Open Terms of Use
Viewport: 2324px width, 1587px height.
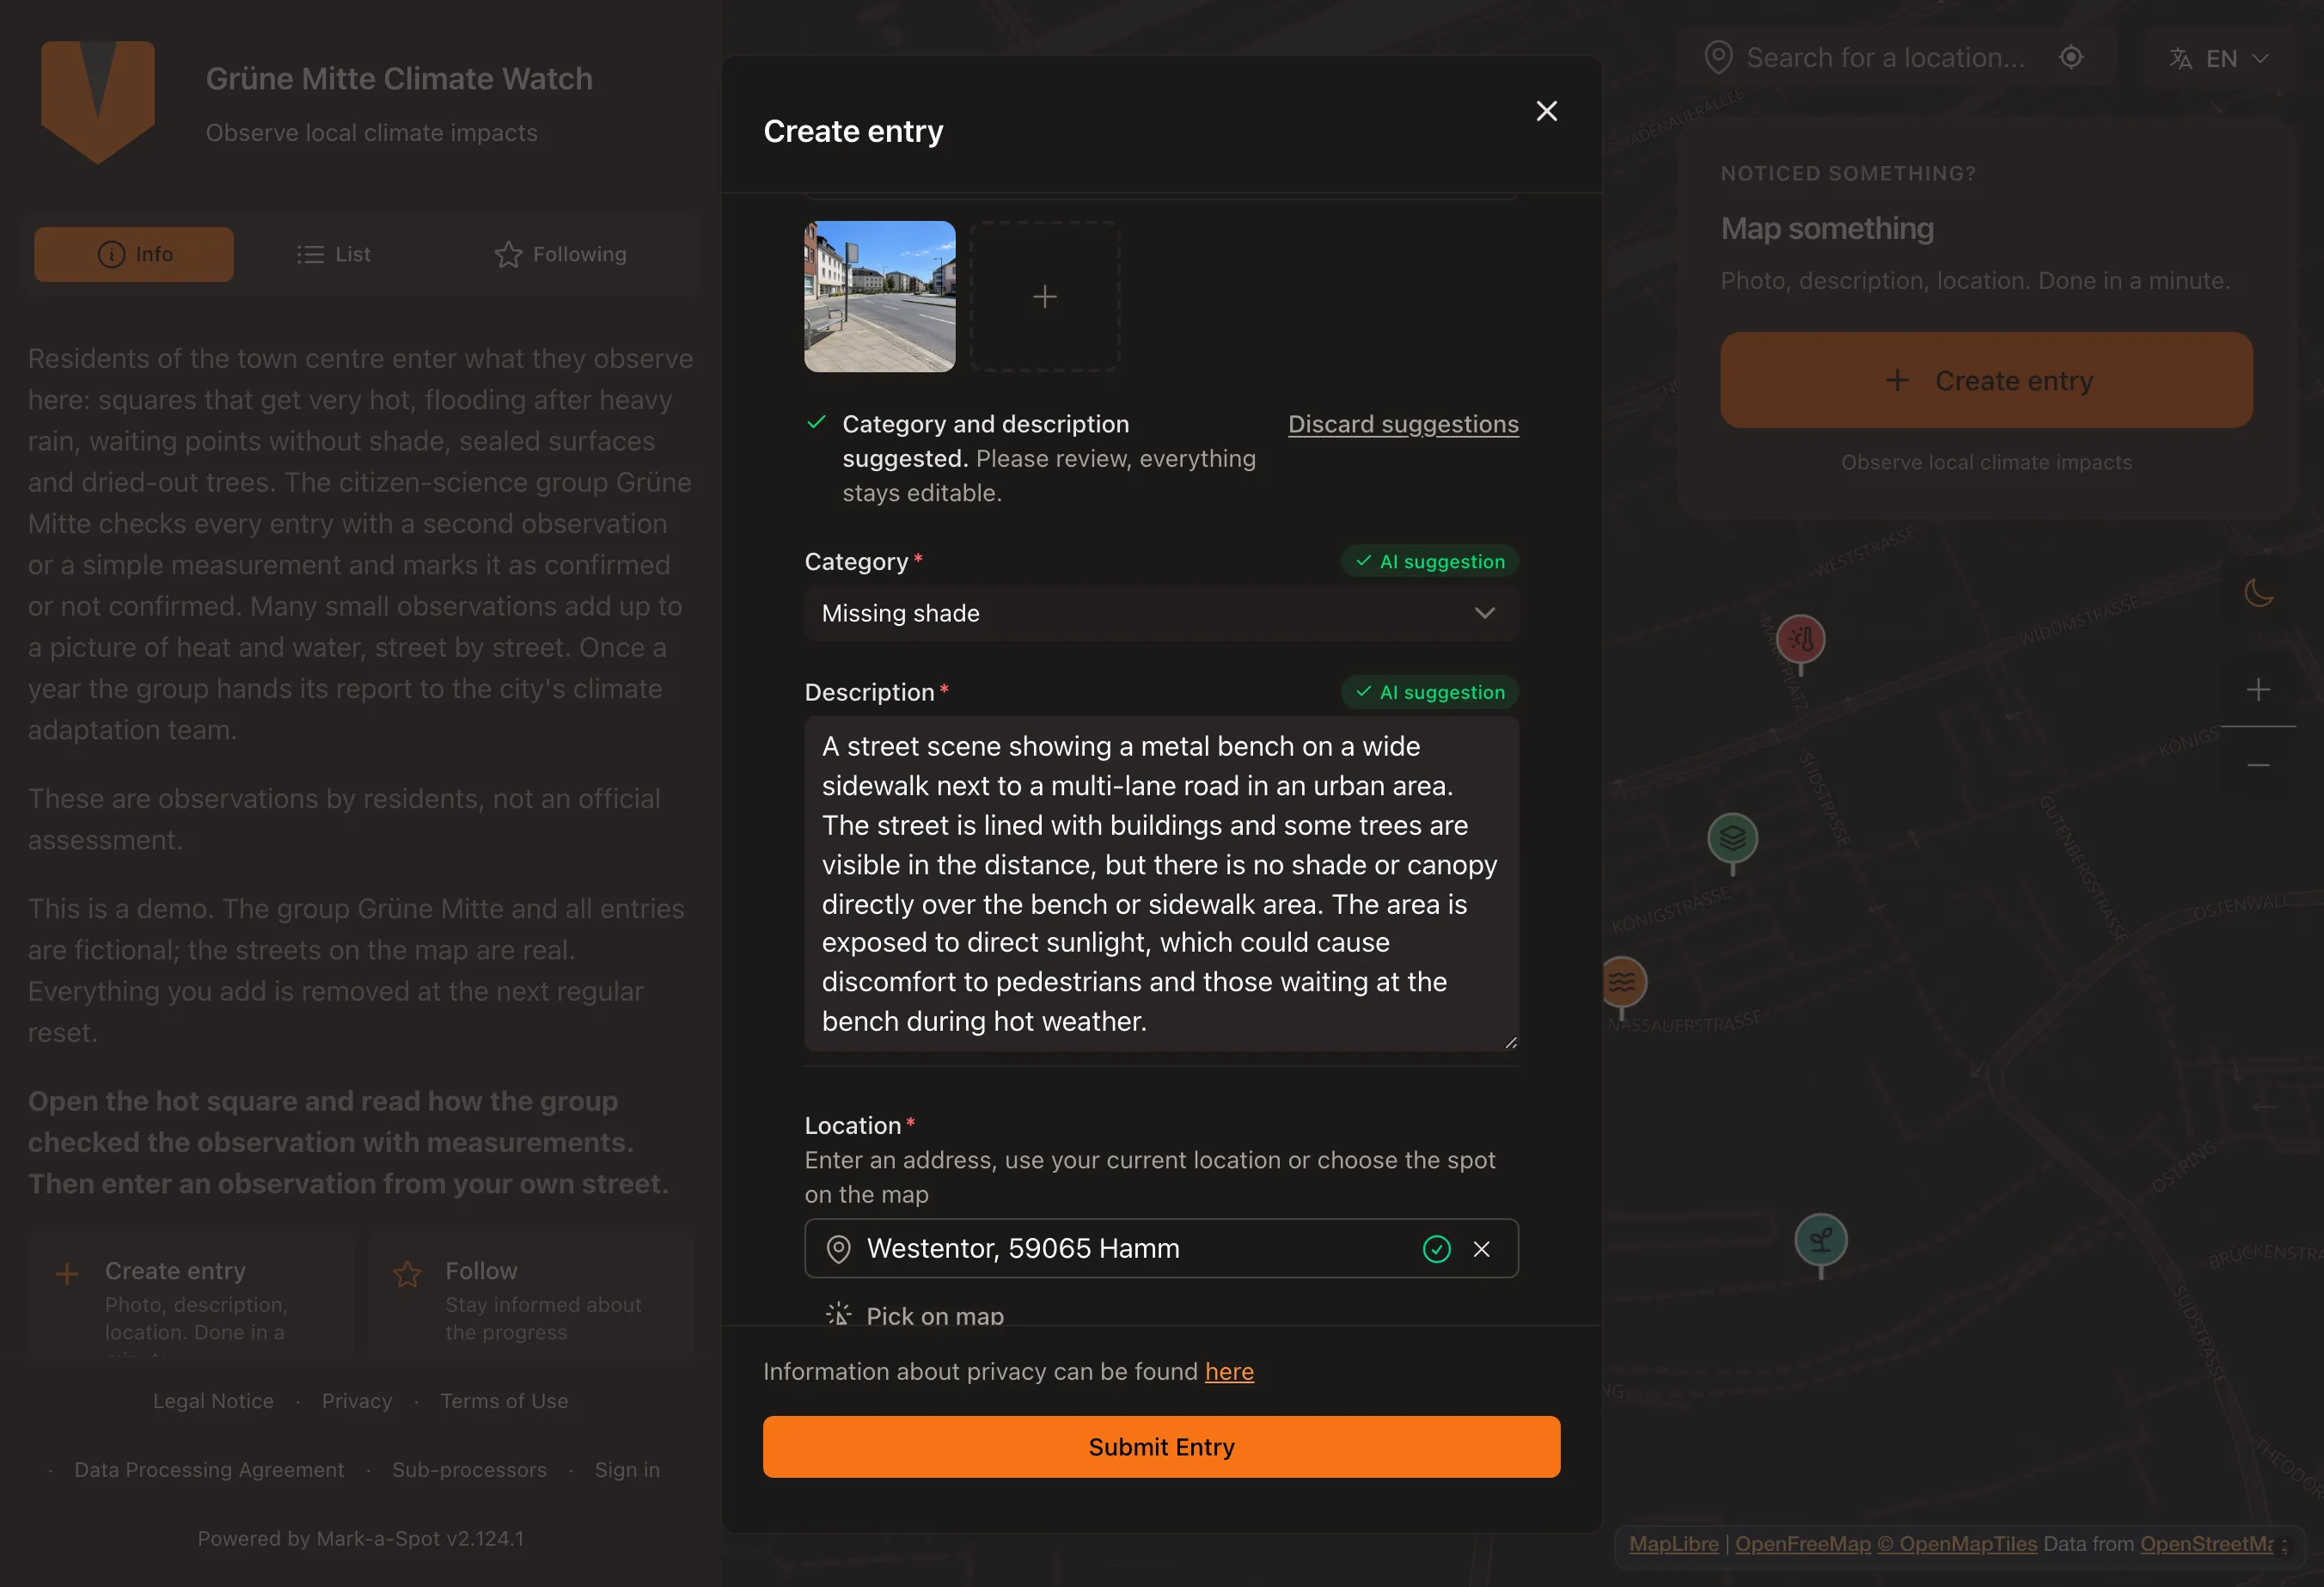point(504,1401)
